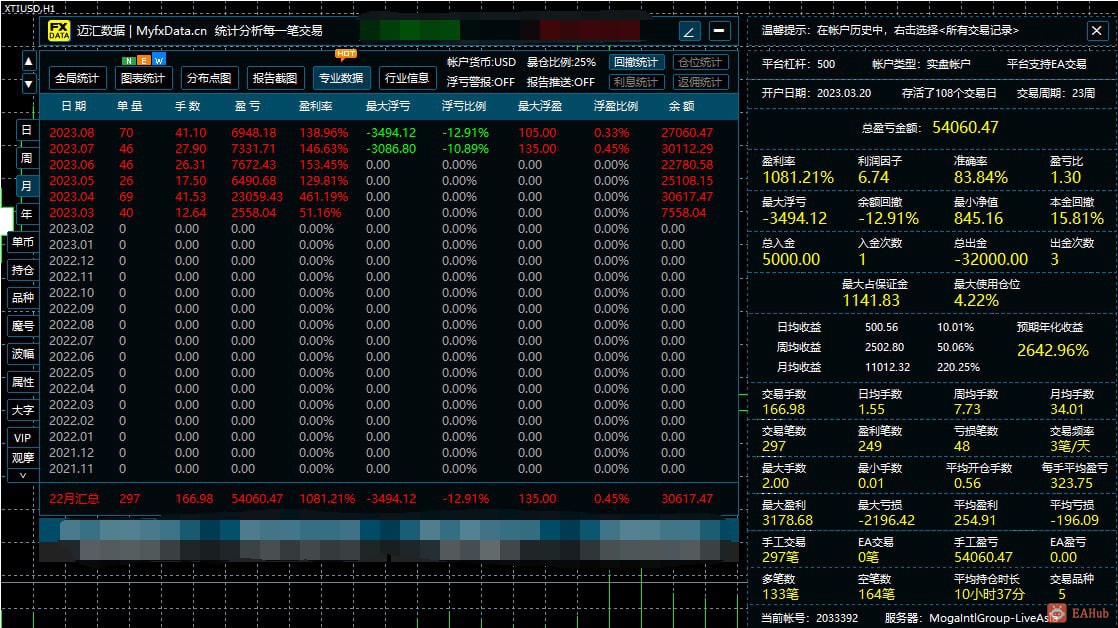Open the 全局统计 tab
1118x628 pixels.
77,78
